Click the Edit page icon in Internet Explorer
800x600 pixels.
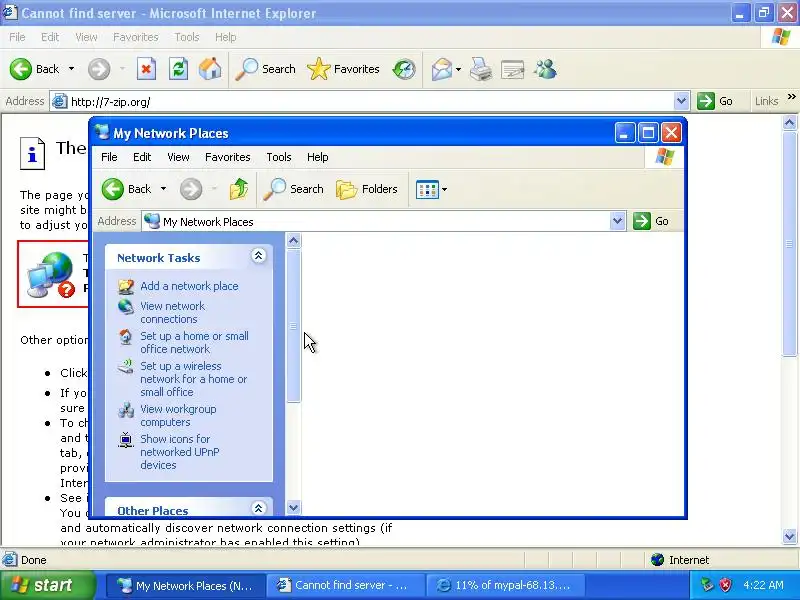pyautogui.click(x=512, y=69)
